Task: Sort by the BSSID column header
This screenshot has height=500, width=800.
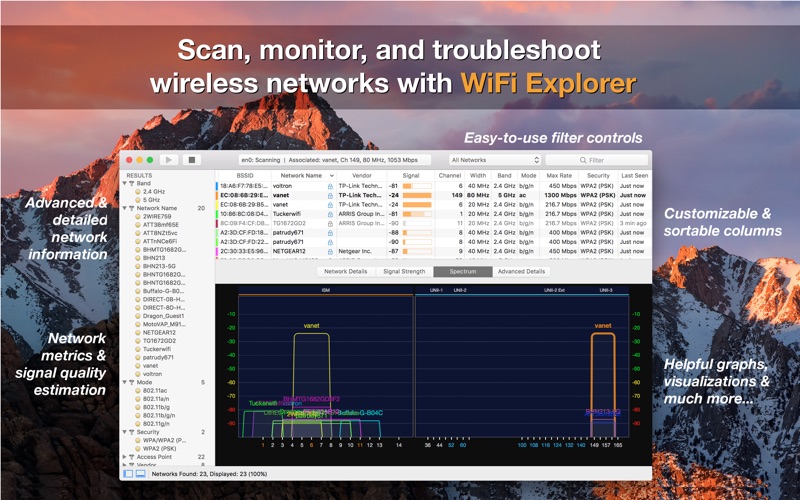Action: 245,176
